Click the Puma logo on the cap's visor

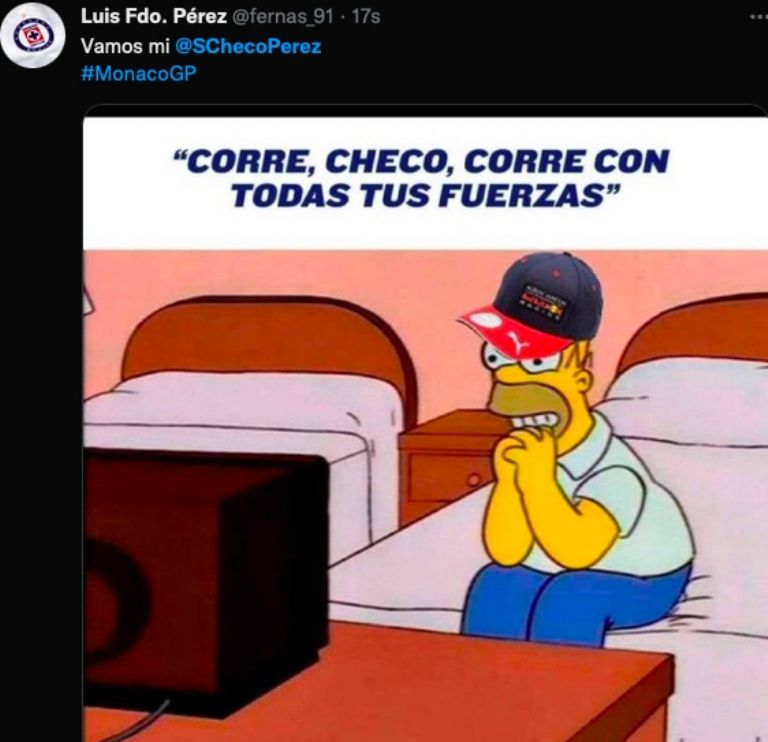coord(518,339)
